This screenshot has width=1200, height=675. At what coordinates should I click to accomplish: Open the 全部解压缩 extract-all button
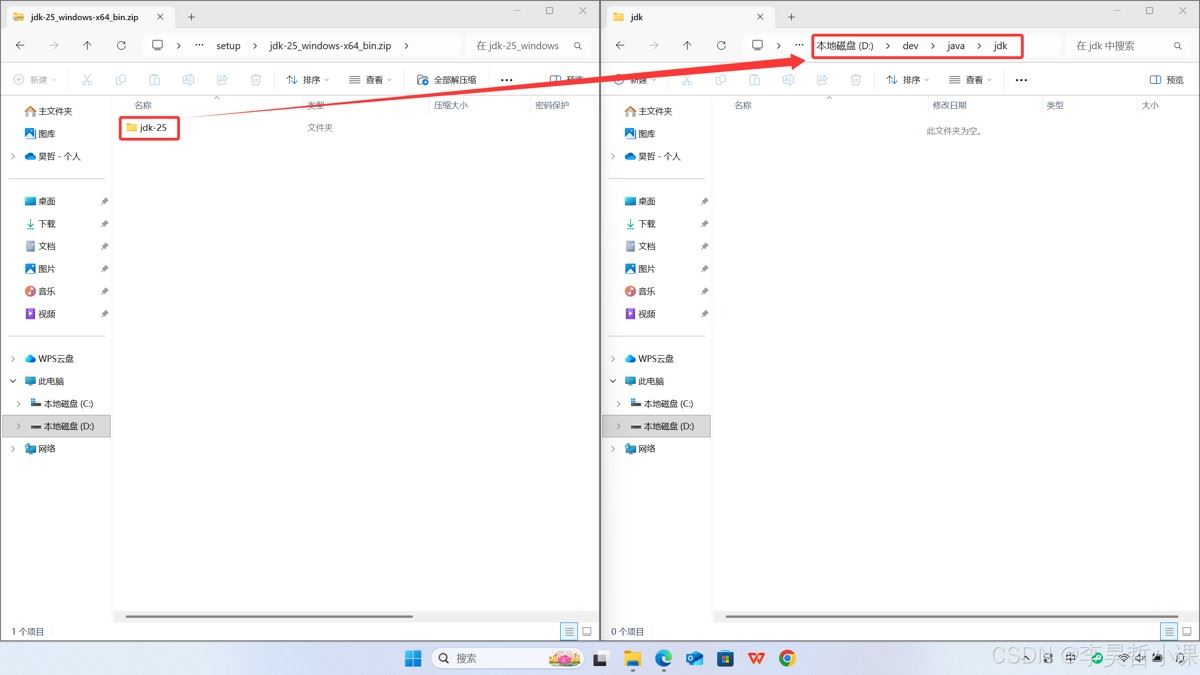(x=446, y=80)
